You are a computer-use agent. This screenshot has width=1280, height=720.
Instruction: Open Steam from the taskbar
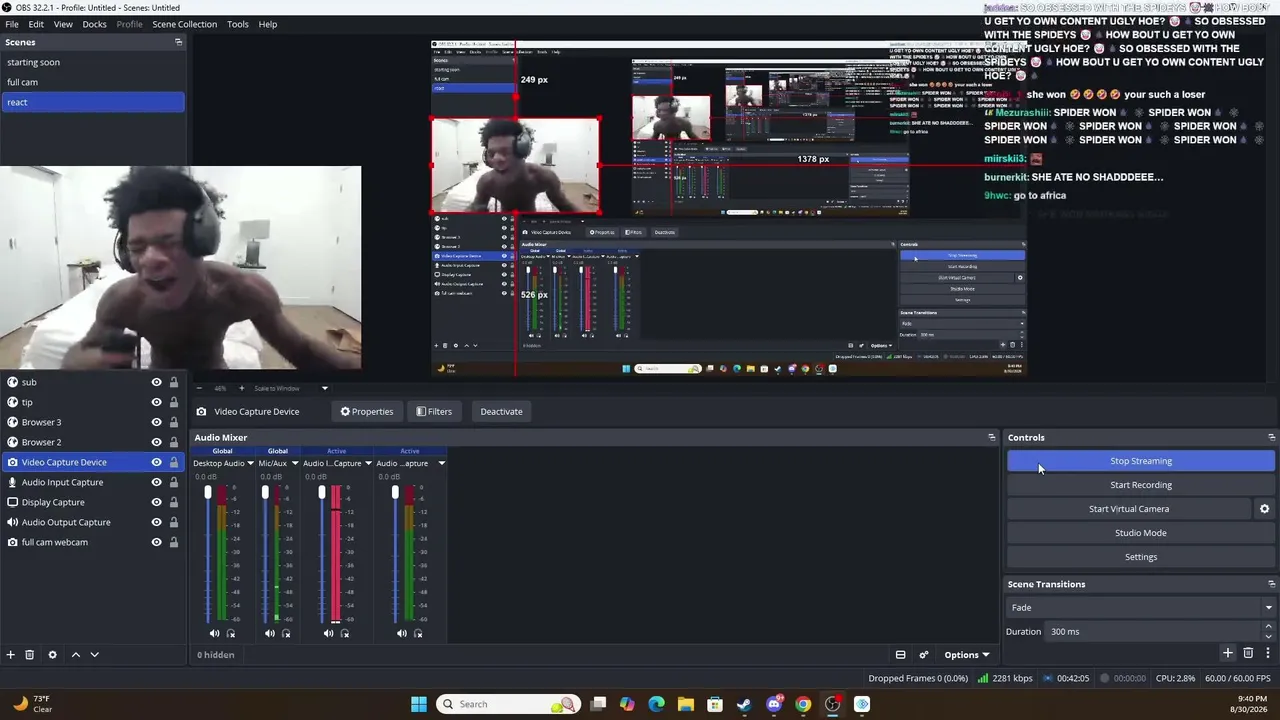[x=744, y=704]
